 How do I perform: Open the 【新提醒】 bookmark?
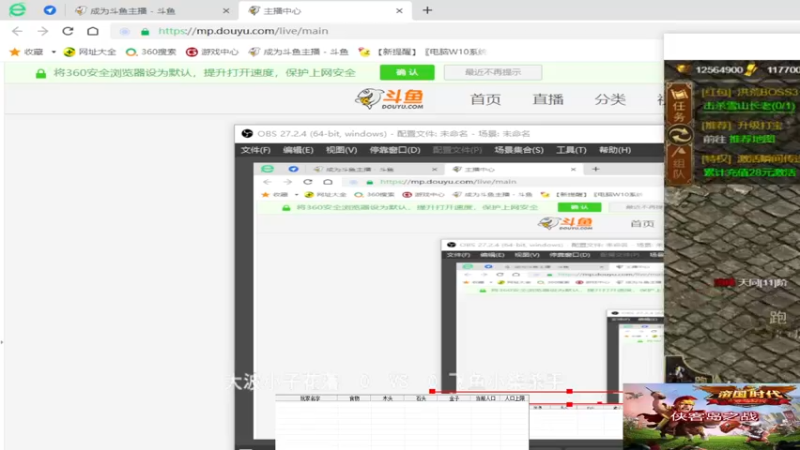click(x=388, y=52)
